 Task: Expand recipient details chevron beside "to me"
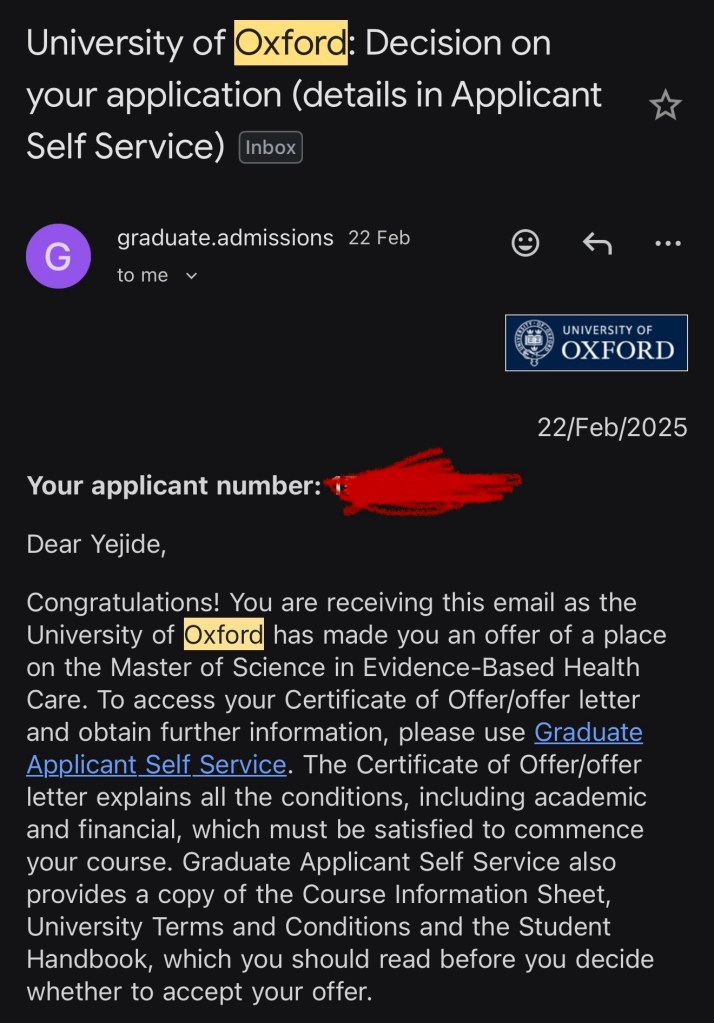pos(192,276)
